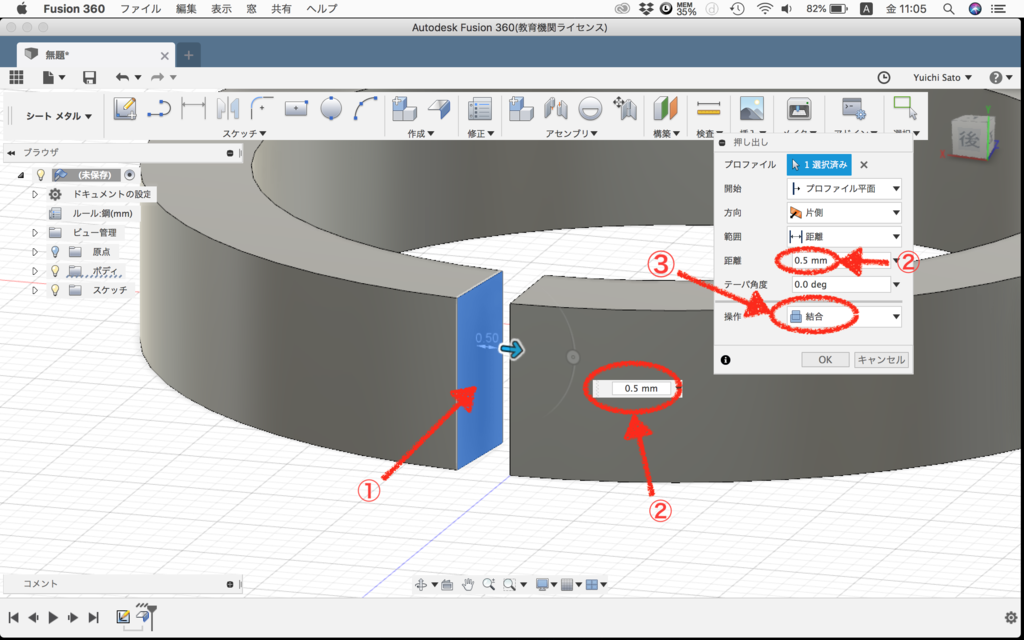Activate the root component radio button
1024x640 pixels.
[129, 175]
